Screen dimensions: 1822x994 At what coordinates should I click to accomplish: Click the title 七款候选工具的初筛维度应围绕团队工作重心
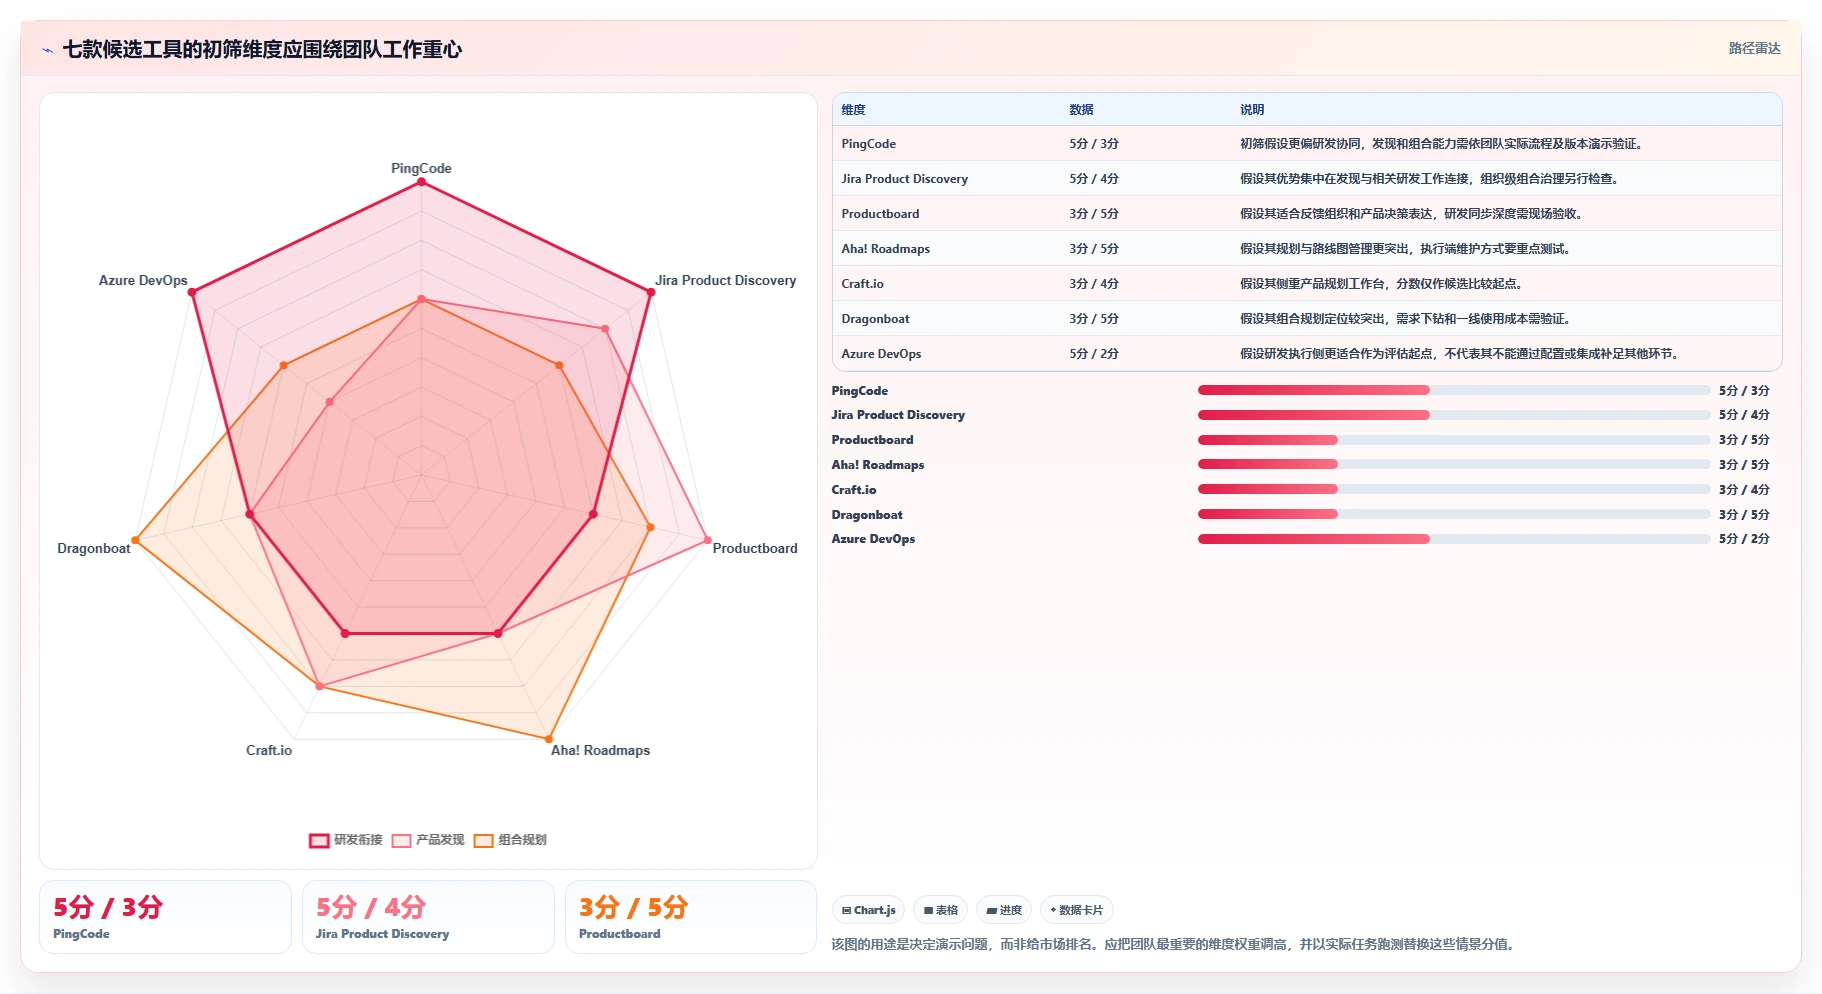(262, 49)
